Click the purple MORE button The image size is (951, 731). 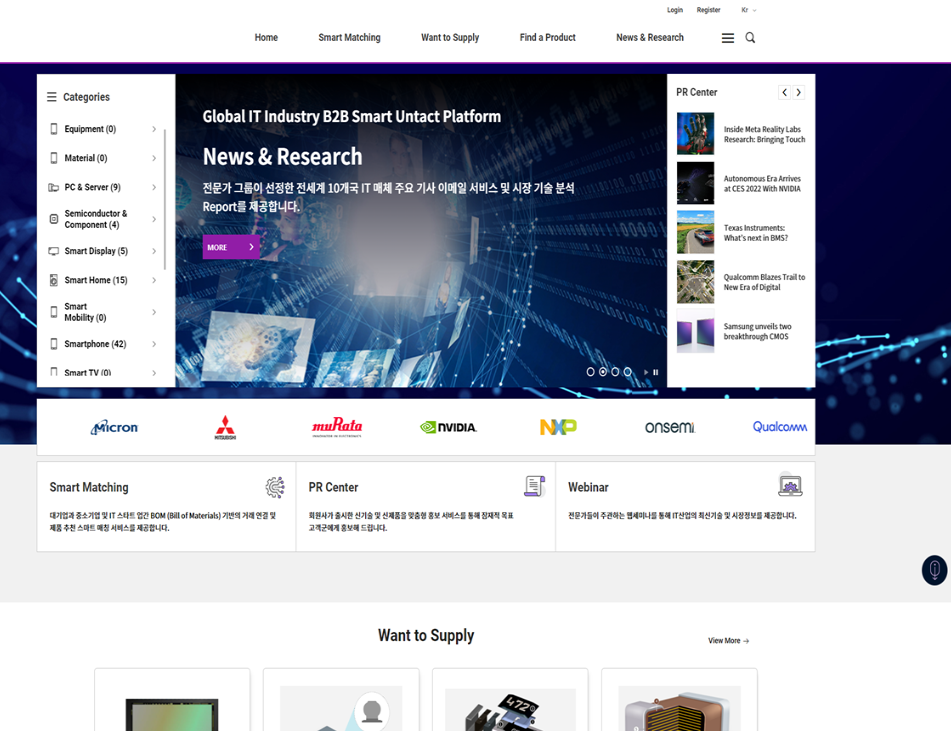point(231,247)
